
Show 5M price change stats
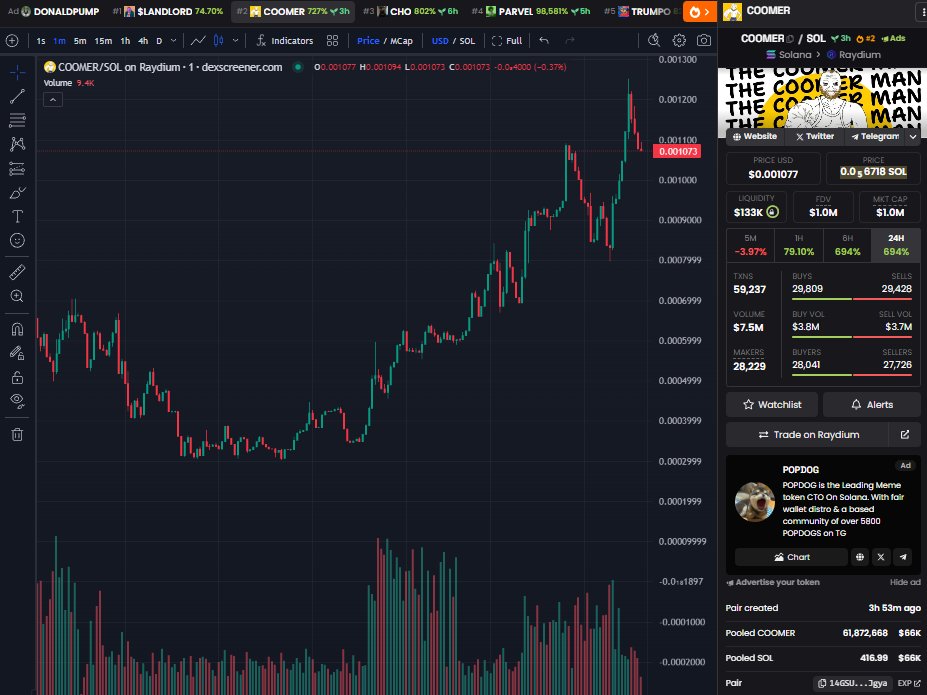[x=750, y=245]
